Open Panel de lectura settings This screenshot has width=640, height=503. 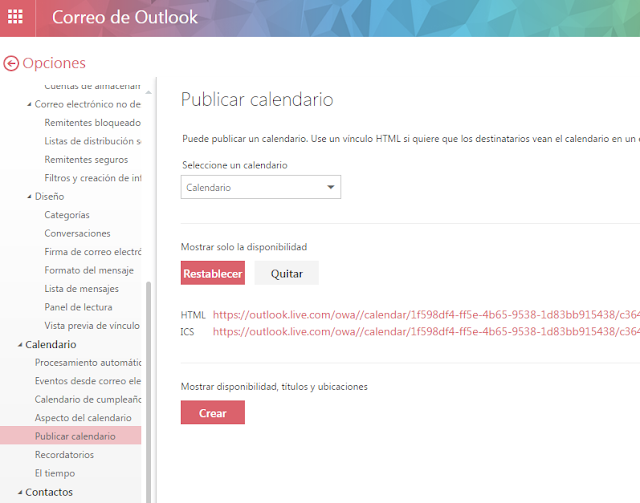[78, 307]
